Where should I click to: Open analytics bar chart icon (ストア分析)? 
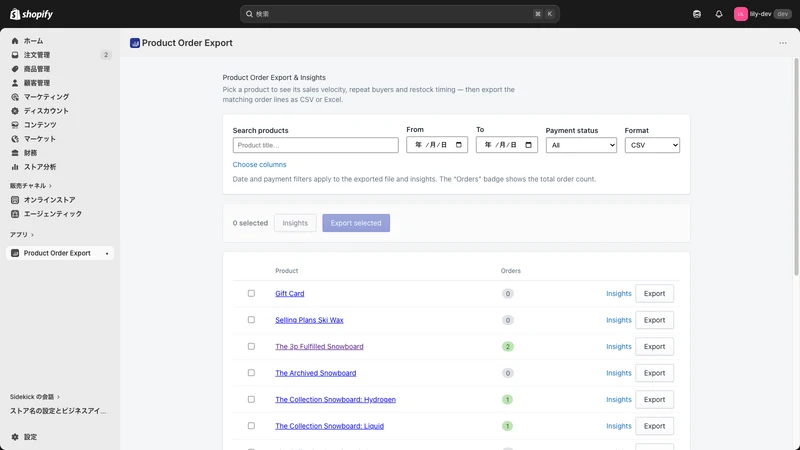pos(15,167)
